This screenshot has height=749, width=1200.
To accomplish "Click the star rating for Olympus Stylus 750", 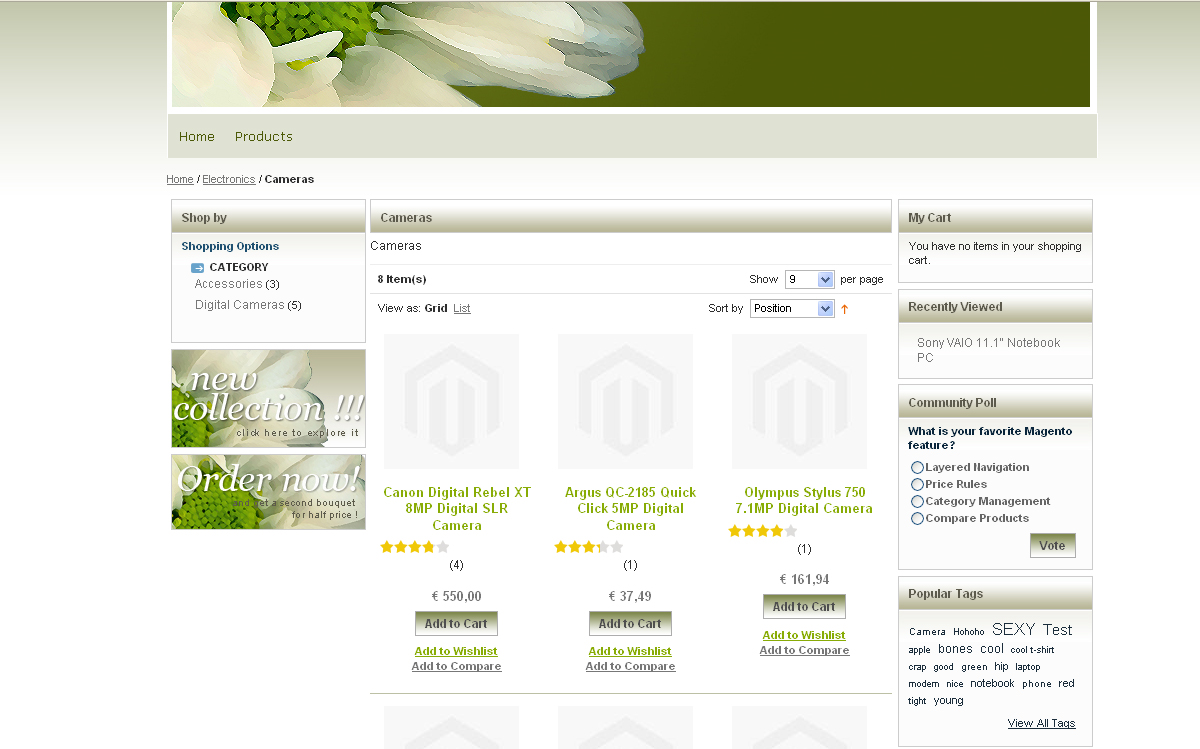I will [763, 531].
